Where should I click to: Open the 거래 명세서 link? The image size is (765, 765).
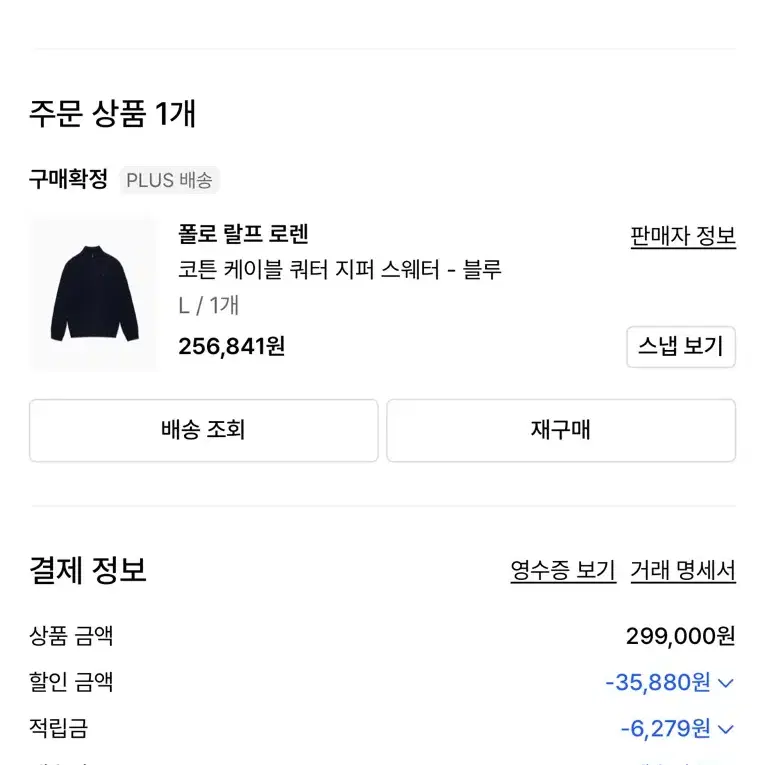683,570
